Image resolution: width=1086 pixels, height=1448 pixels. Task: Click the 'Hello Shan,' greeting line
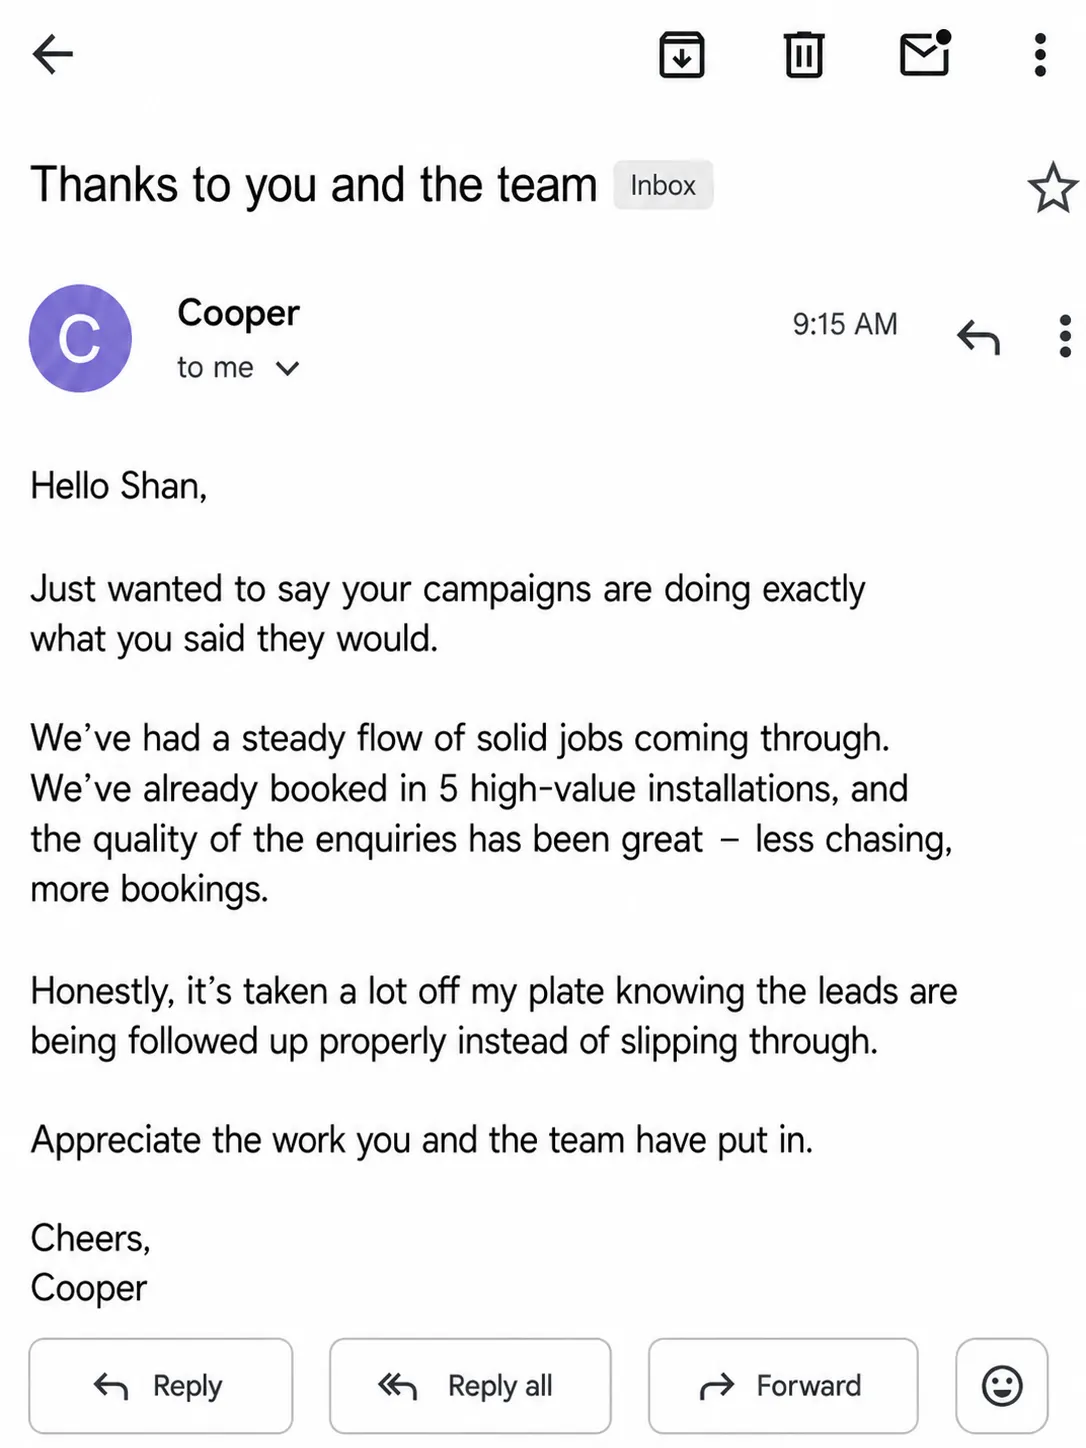(x=119, y=486)
